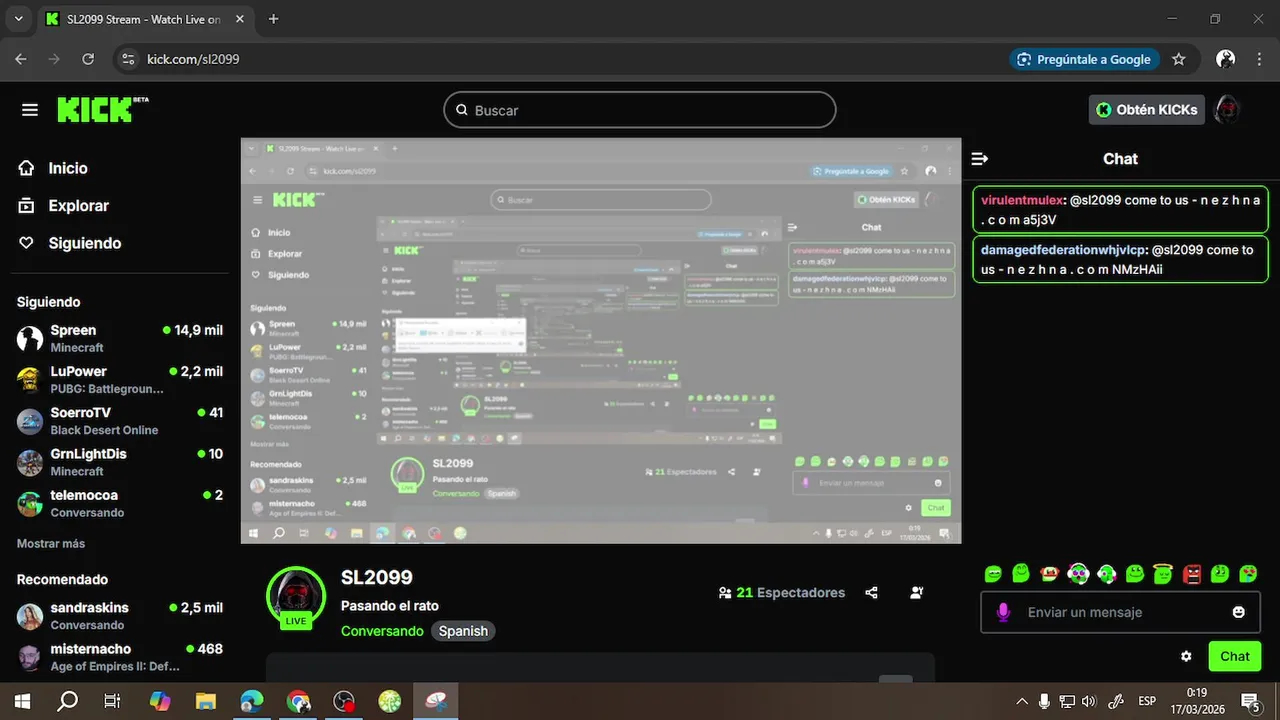Click the share stream icon
The height and width of the screenshot is (720, 1280).
871,593
